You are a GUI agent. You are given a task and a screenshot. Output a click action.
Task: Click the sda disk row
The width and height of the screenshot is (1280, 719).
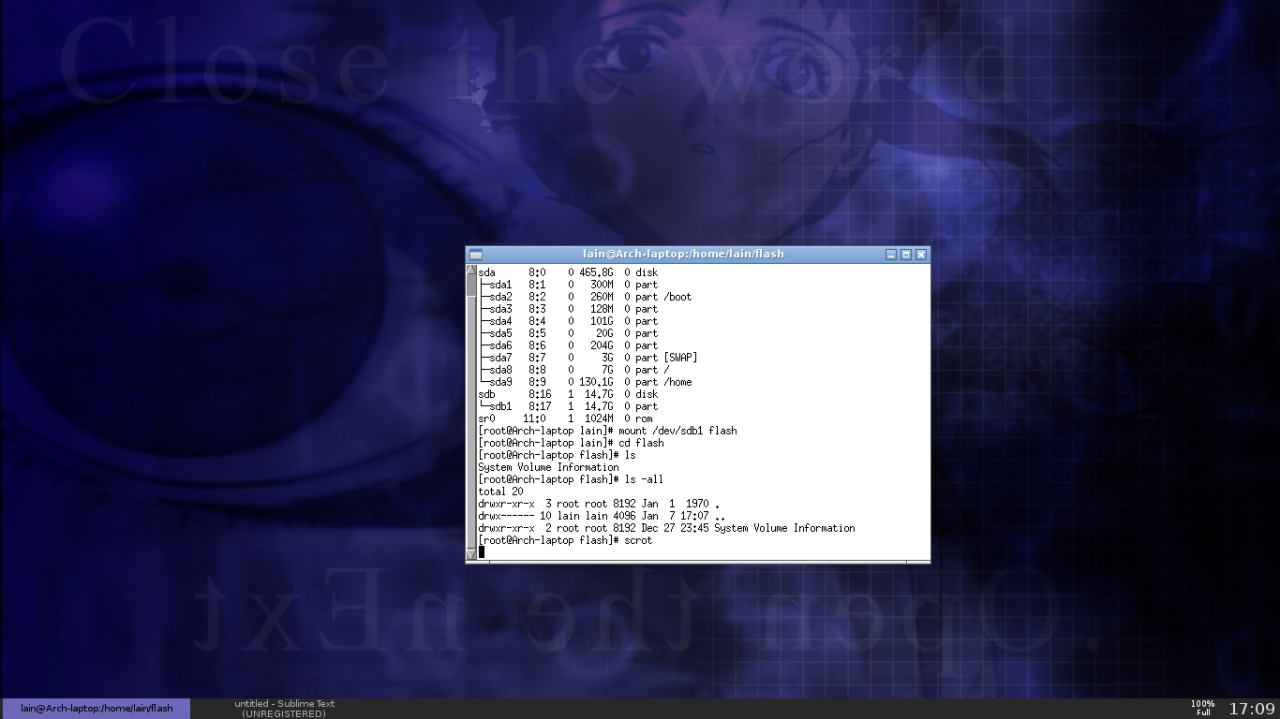[568, 272]
